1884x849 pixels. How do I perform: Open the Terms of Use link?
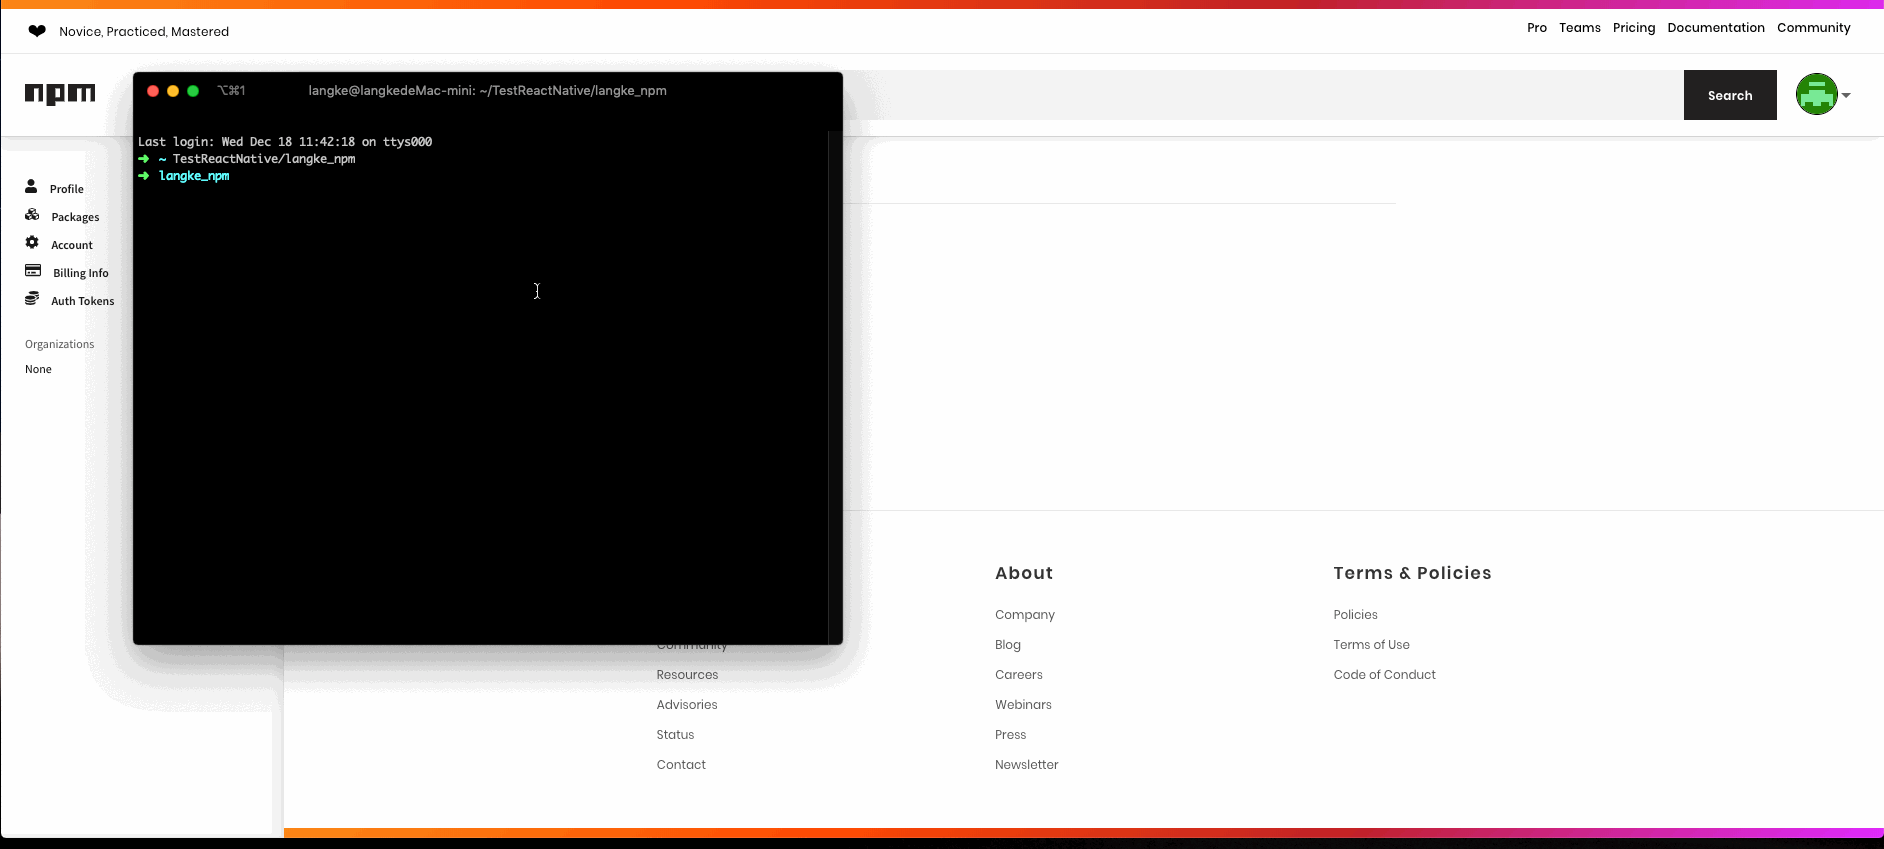[1371, 645]
